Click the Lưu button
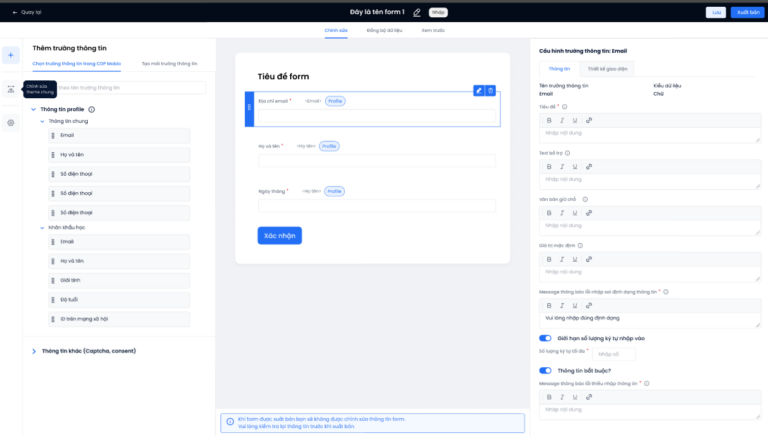768x436 pixels. click(x=715, y=12)
